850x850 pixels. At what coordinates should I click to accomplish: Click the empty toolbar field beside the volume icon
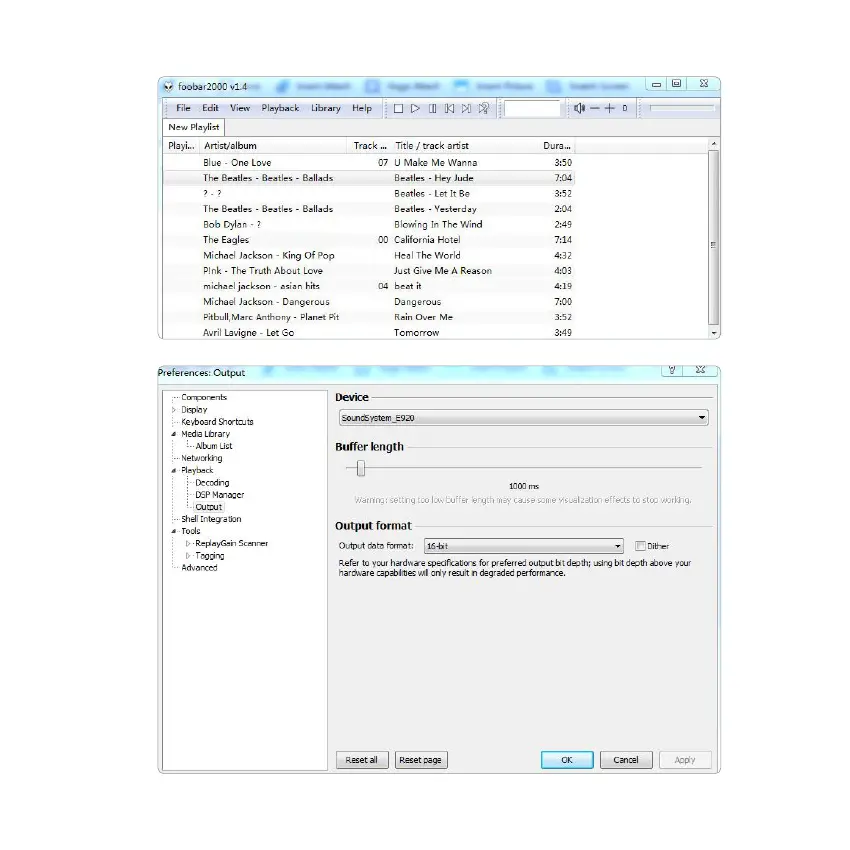532,108
